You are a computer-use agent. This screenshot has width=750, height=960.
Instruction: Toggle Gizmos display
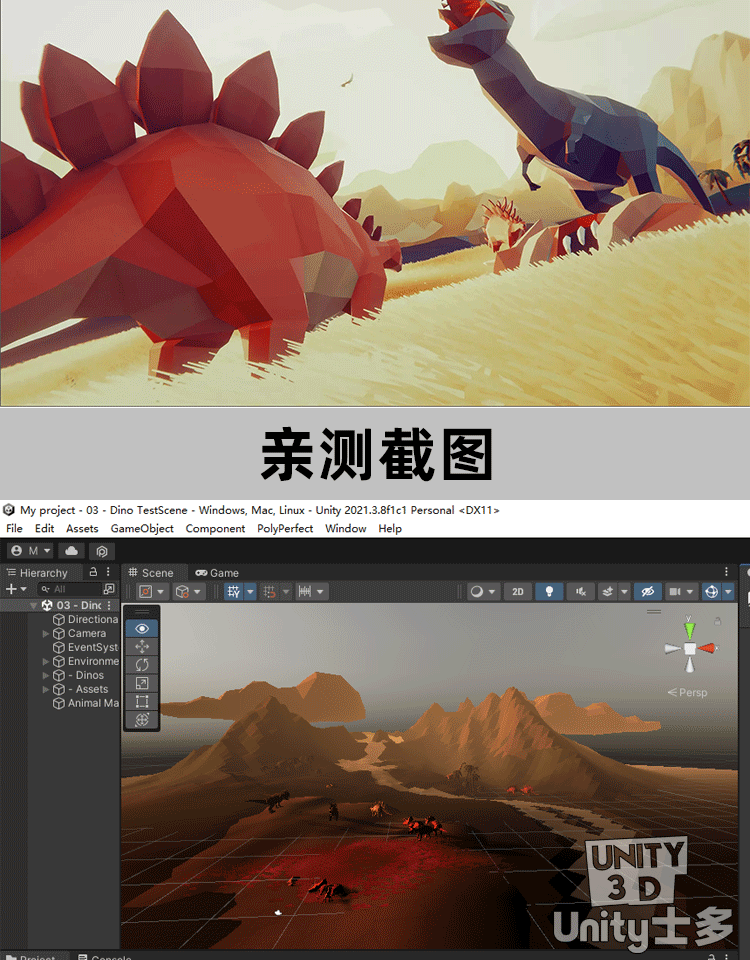point(711,591)
